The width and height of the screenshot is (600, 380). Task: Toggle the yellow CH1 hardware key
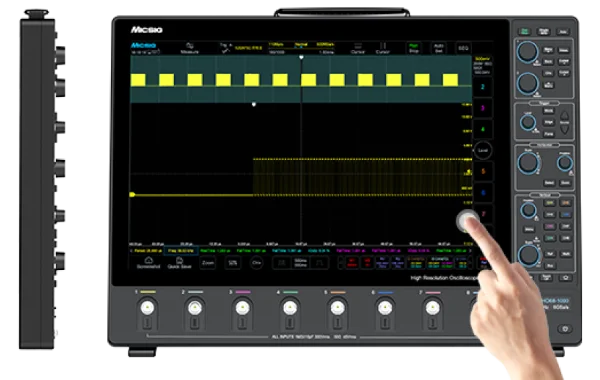coord(549,203)
